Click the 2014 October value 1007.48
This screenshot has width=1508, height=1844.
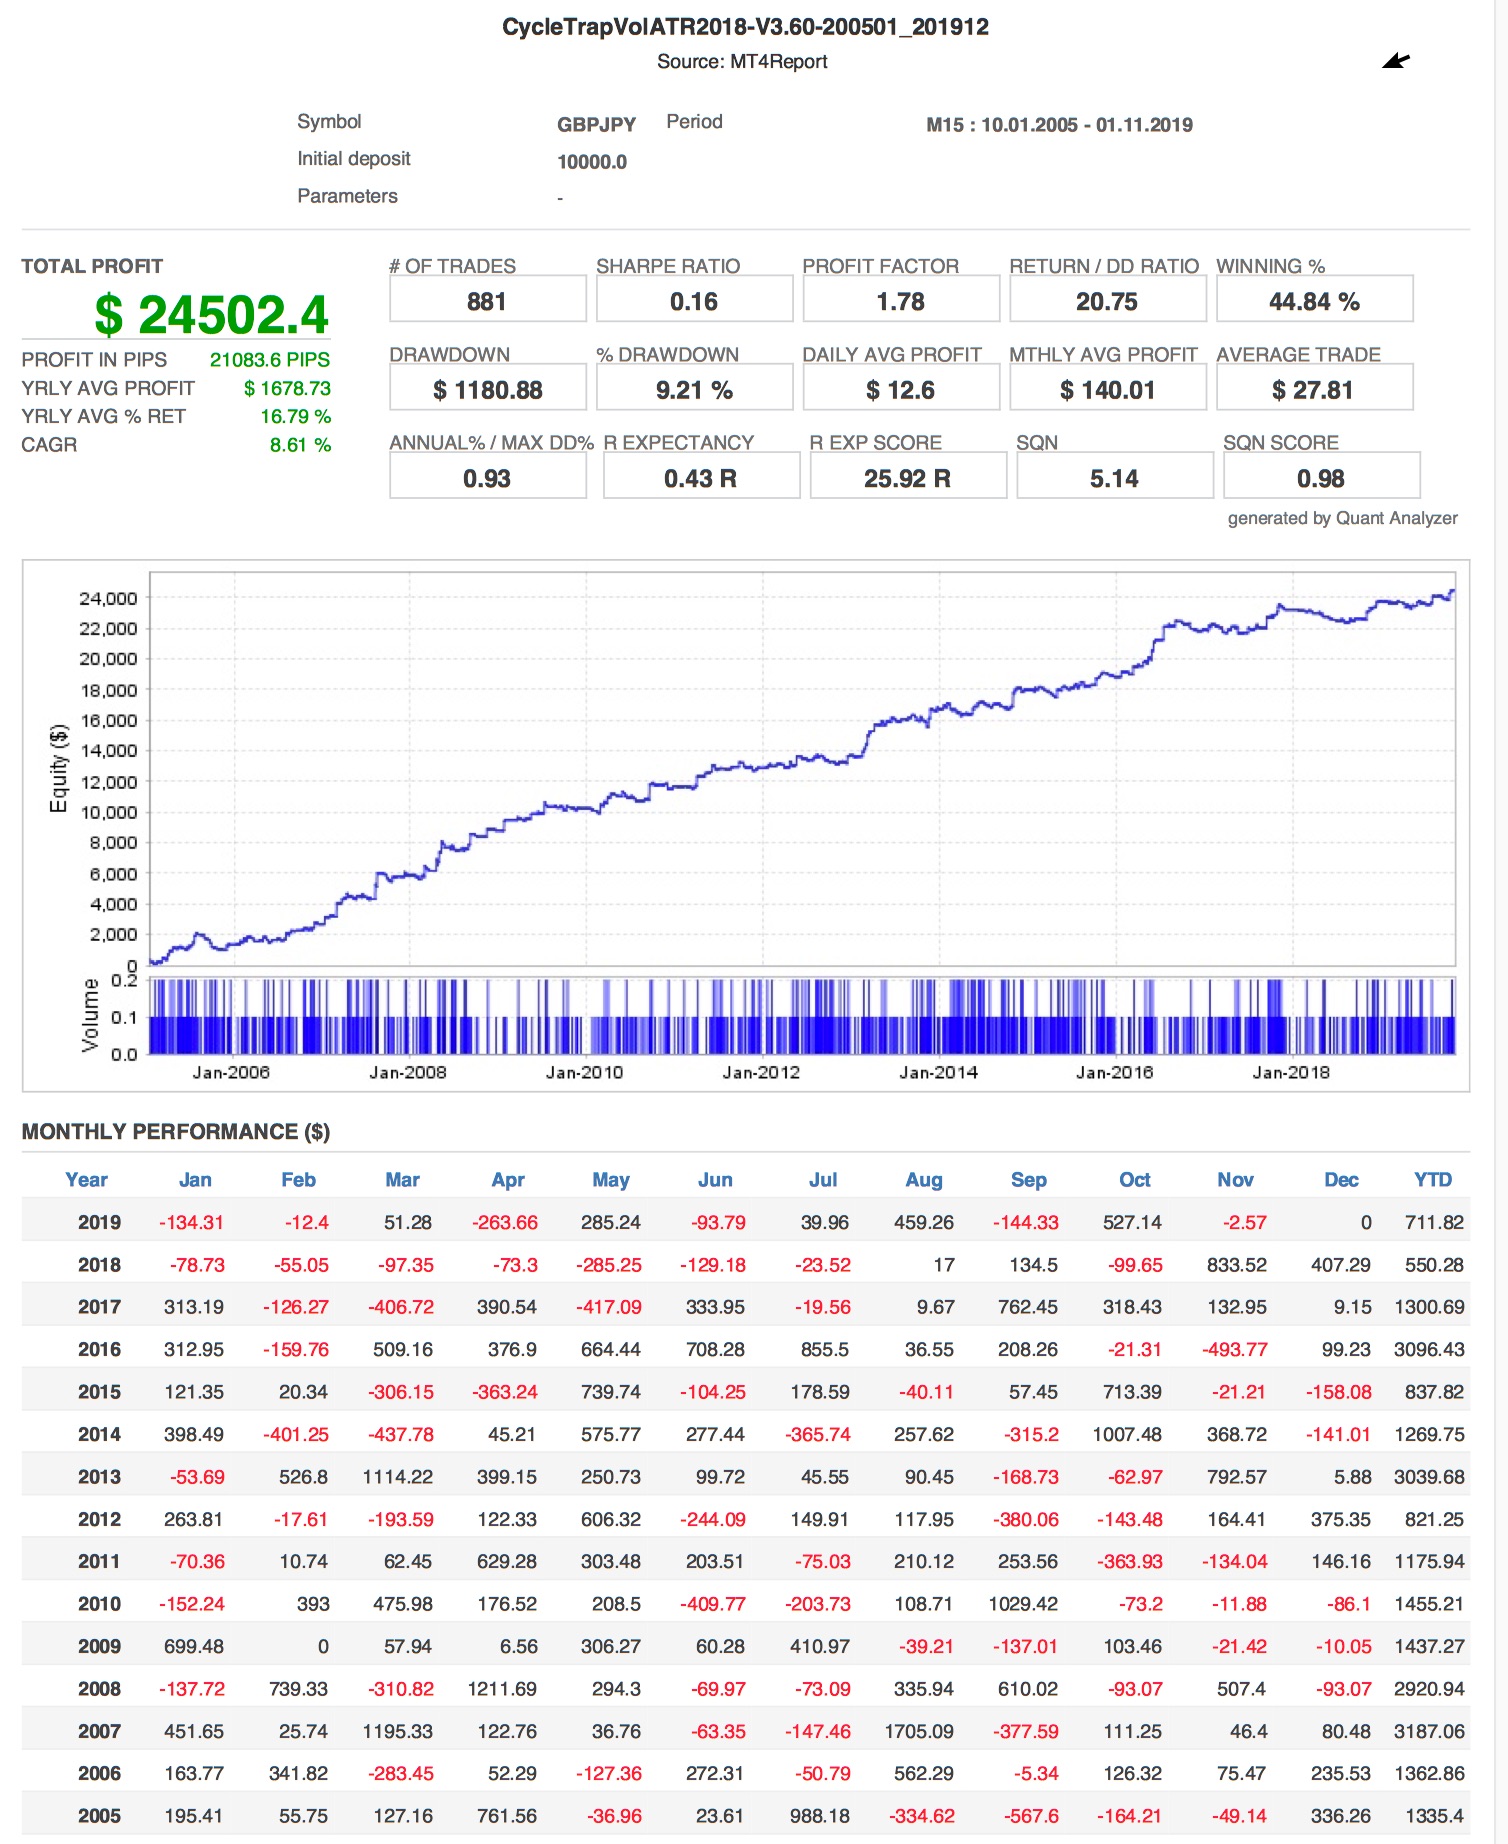pos(1127,1434)
